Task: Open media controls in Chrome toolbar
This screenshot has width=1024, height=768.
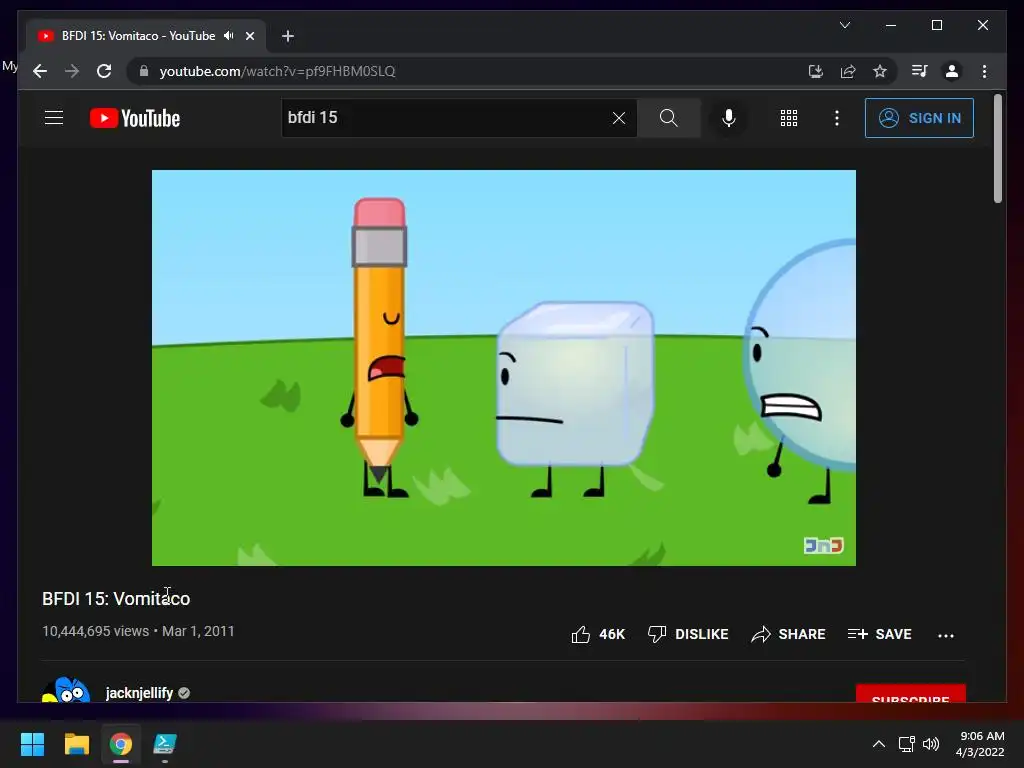Action: point(920,71)
